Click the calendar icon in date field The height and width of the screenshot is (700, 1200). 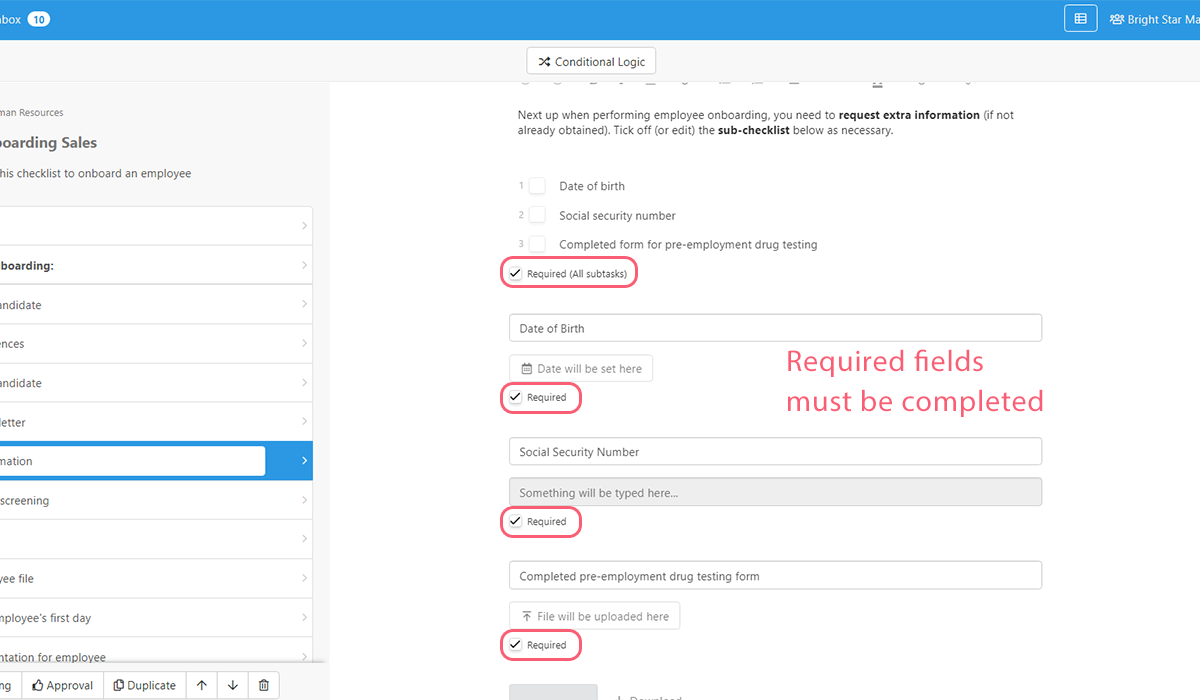click(527, 369)
